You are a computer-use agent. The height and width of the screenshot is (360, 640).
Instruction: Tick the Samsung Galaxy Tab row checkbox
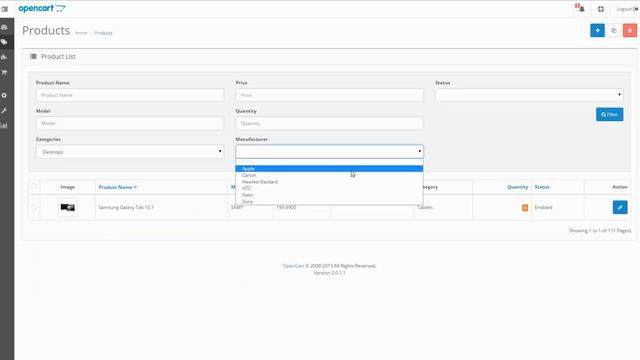(34, 207)
